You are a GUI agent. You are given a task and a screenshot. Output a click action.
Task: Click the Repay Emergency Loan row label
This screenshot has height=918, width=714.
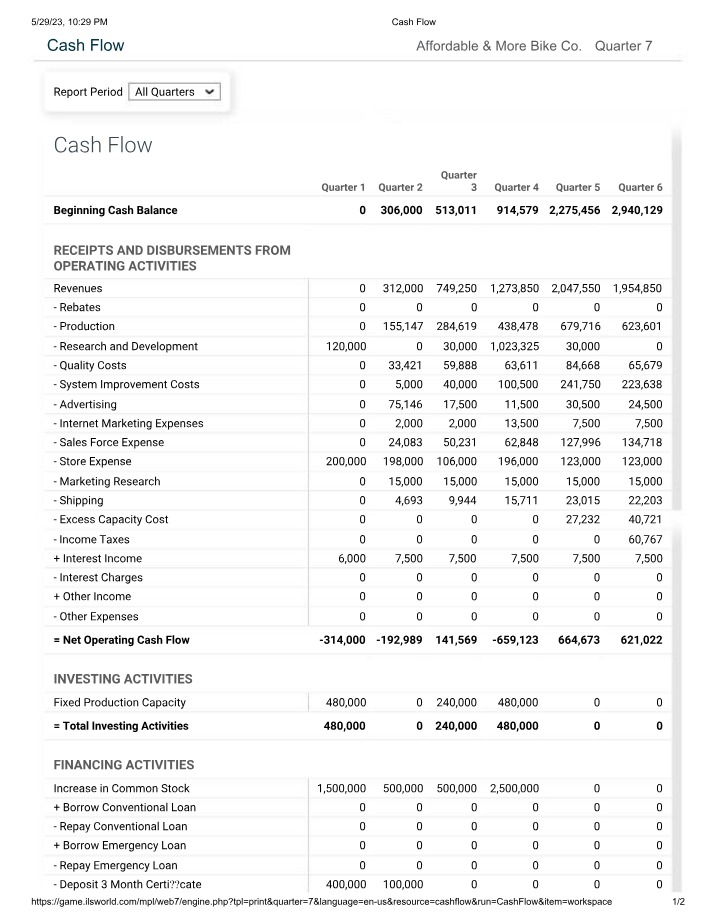click(115, 865)
